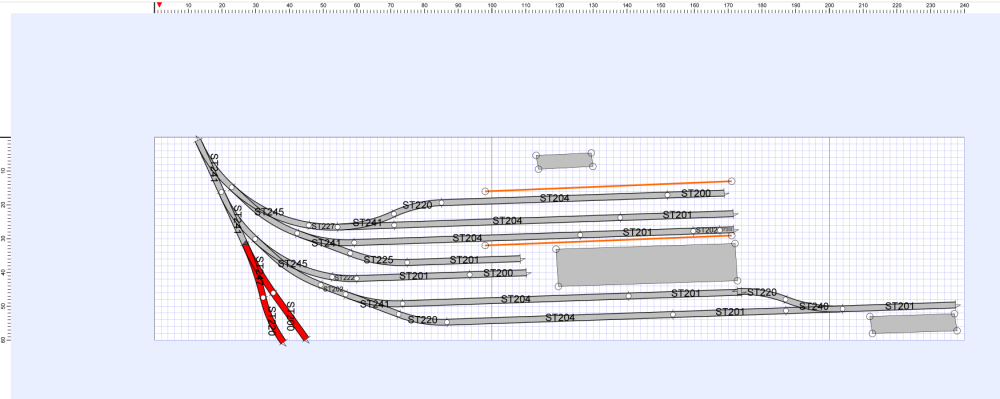Select the ST222 track piece
This screenshot has width=1000, height=399.
pyautogui.click(x=344, y=278)
